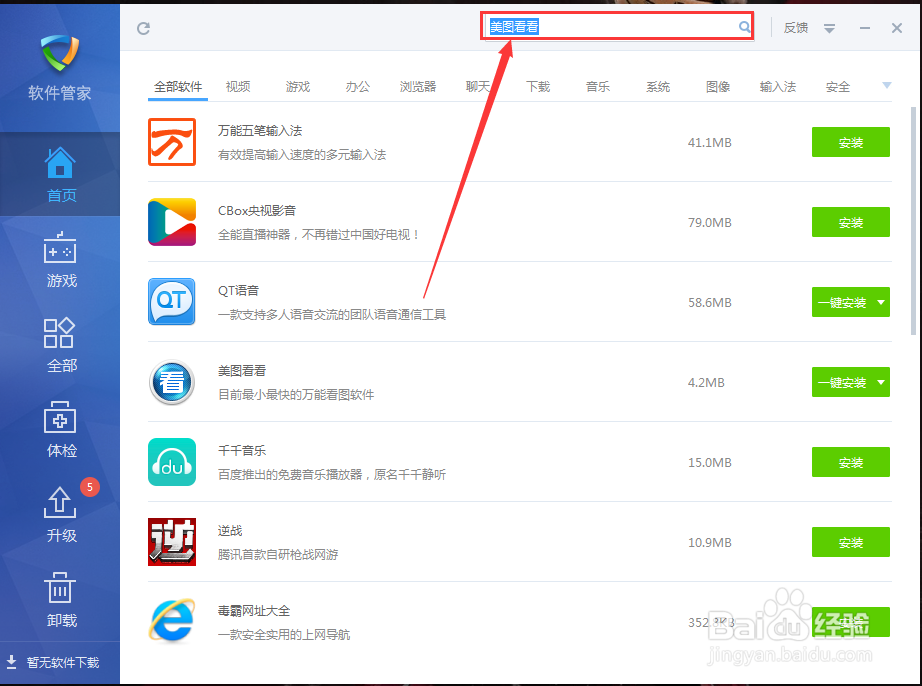This screenshot has width=922, height=686.
Task: Click the 千千音乐 app icon
Action: tap(172, 462)
